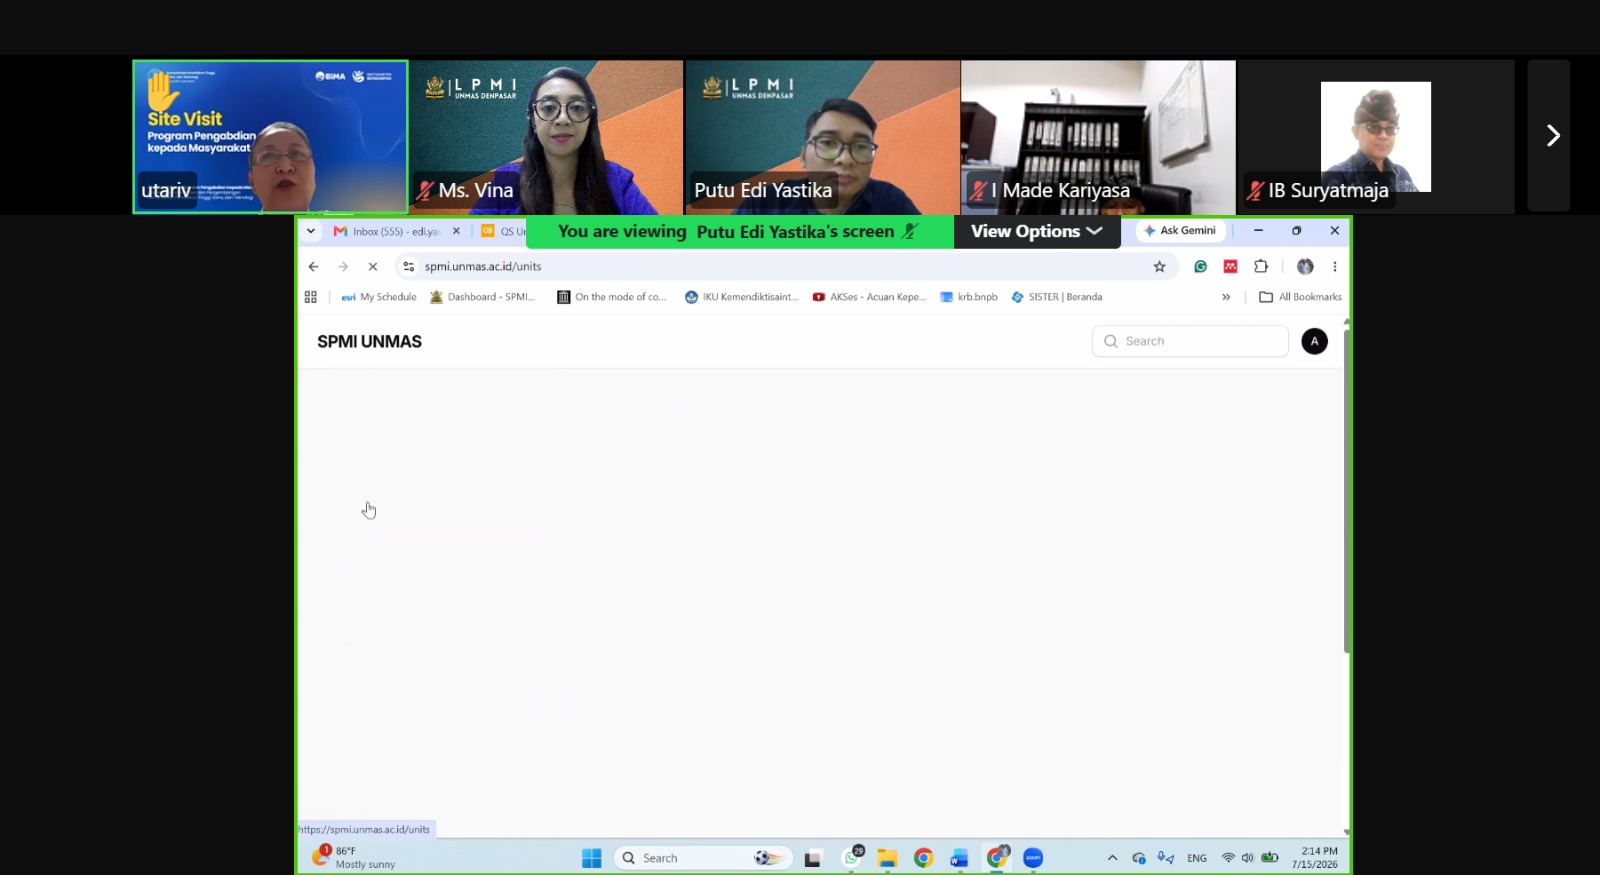Viewport: 1600px width, 875px height.
Task: Click the bookmark star icon in address bar
Action: point(1160,267)
